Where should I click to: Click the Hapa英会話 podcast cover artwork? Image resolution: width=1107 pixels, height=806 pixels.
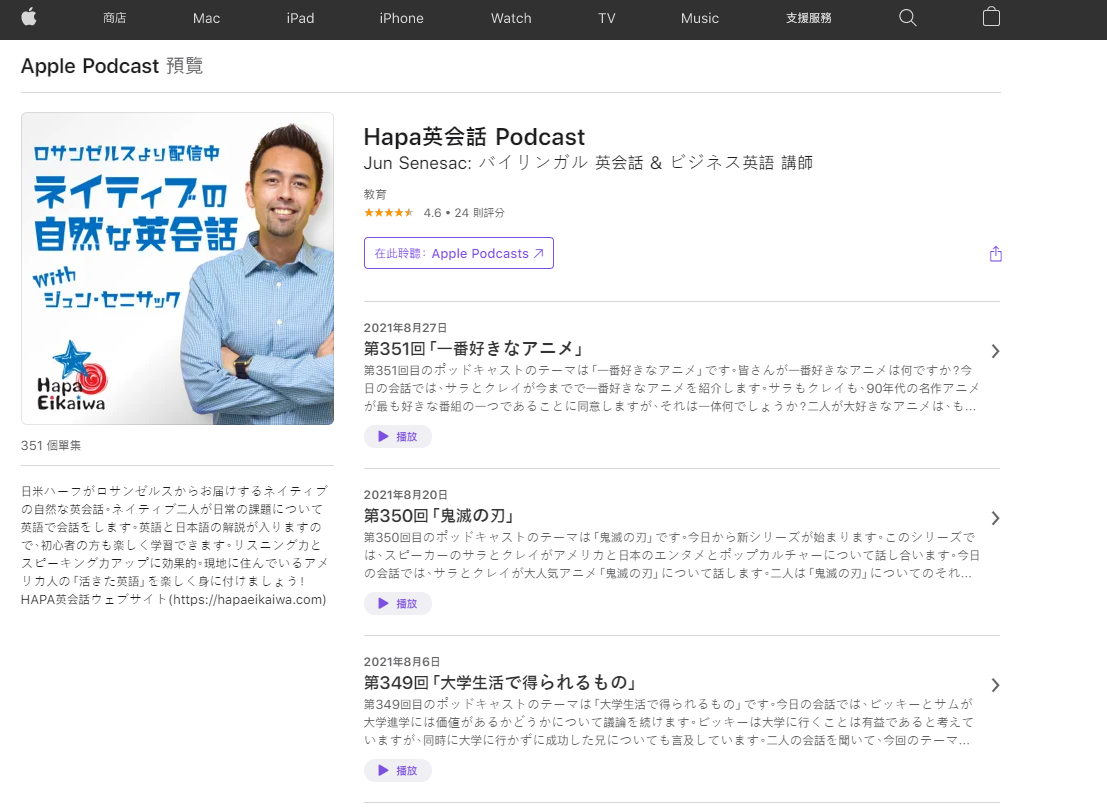pos(177,268)
